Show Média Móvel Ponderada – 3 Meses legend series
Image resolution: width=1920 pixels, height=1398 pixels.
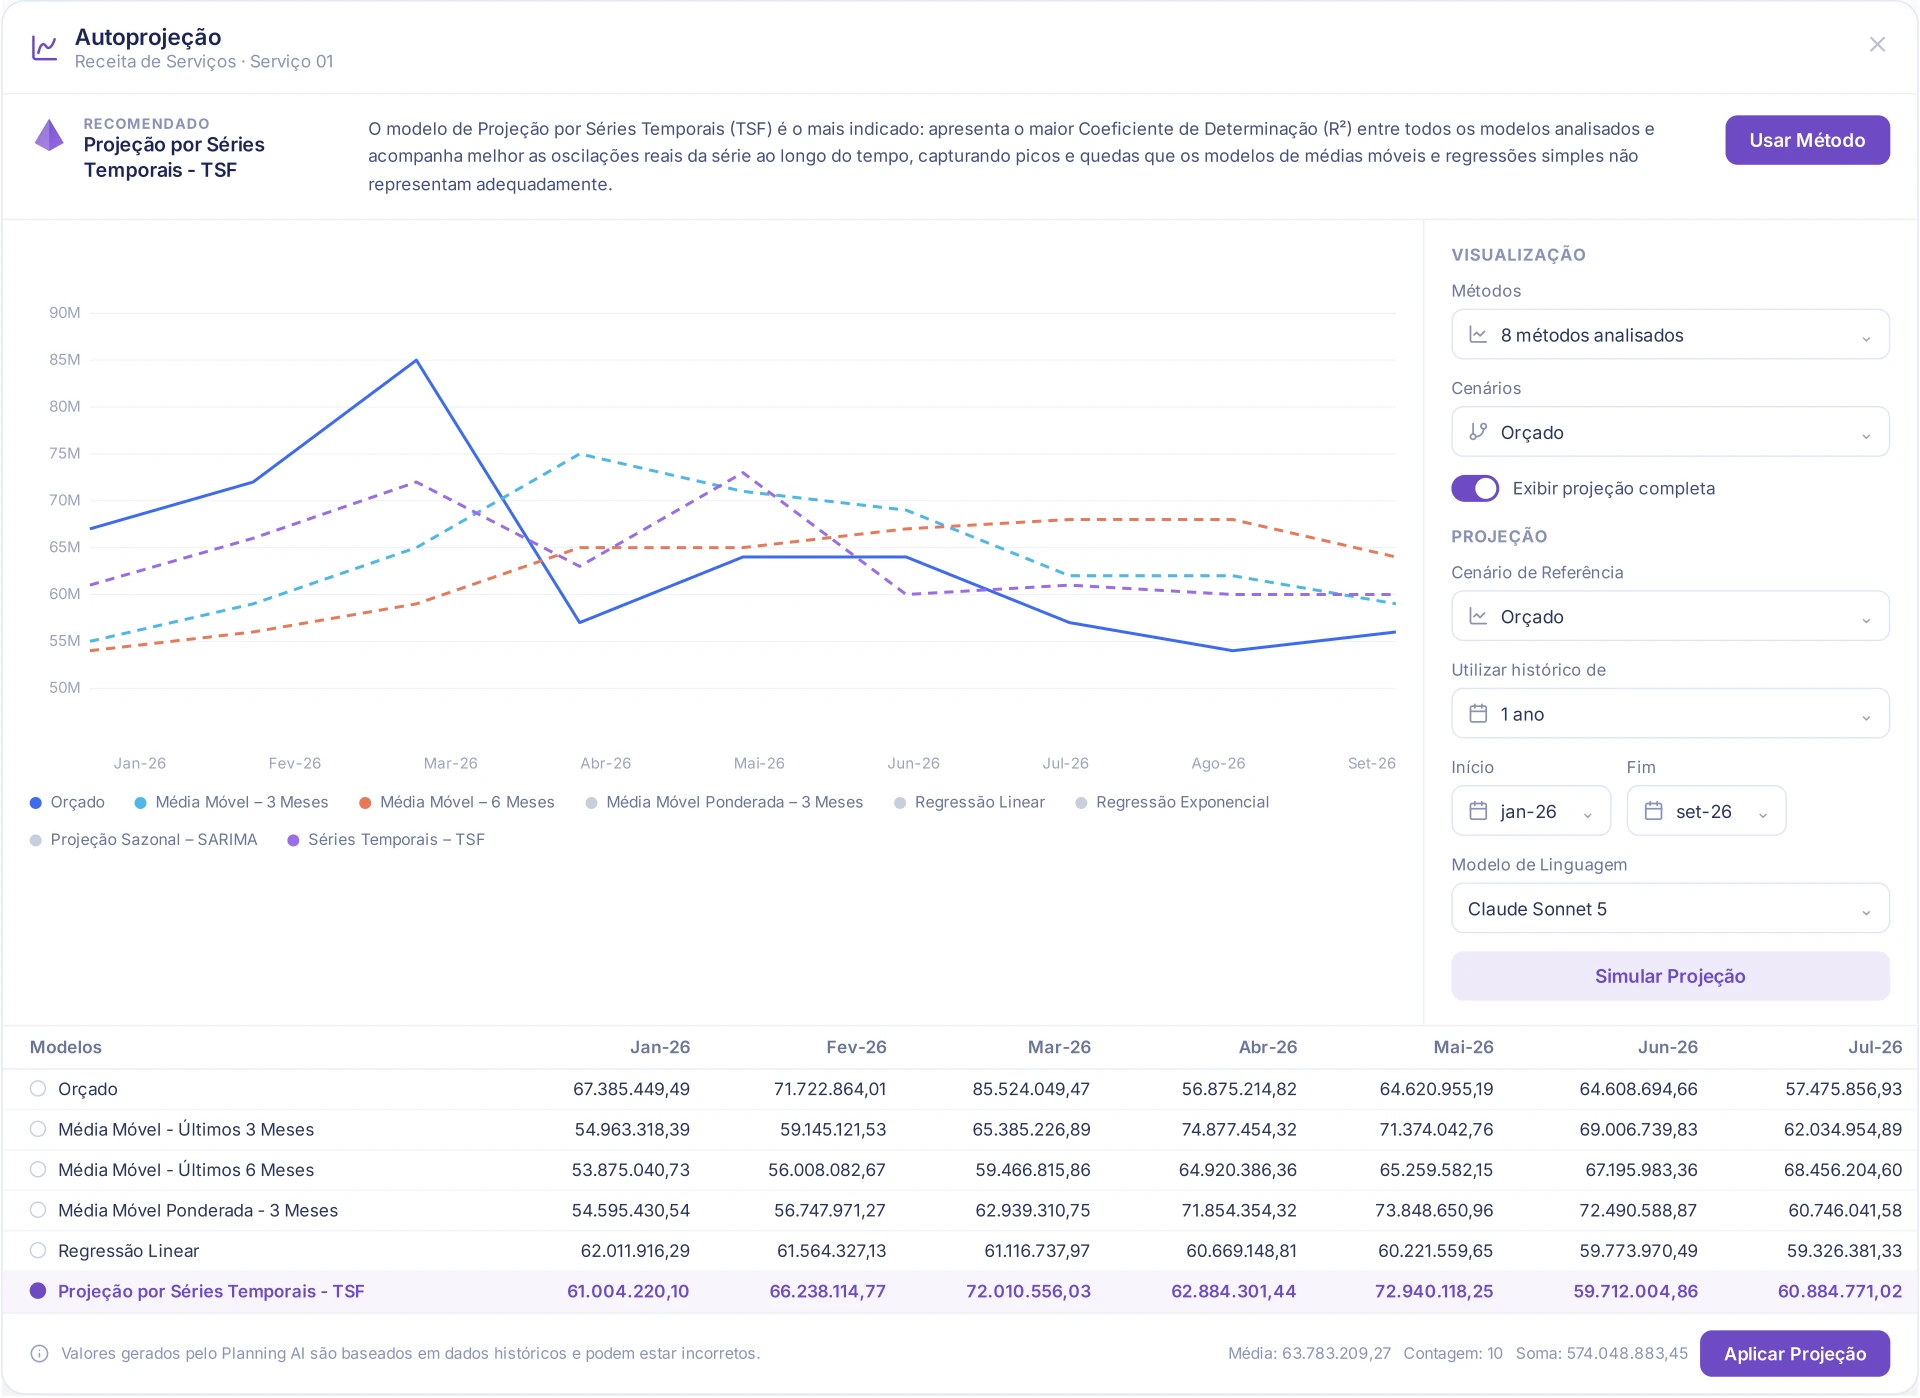(724, 802)
